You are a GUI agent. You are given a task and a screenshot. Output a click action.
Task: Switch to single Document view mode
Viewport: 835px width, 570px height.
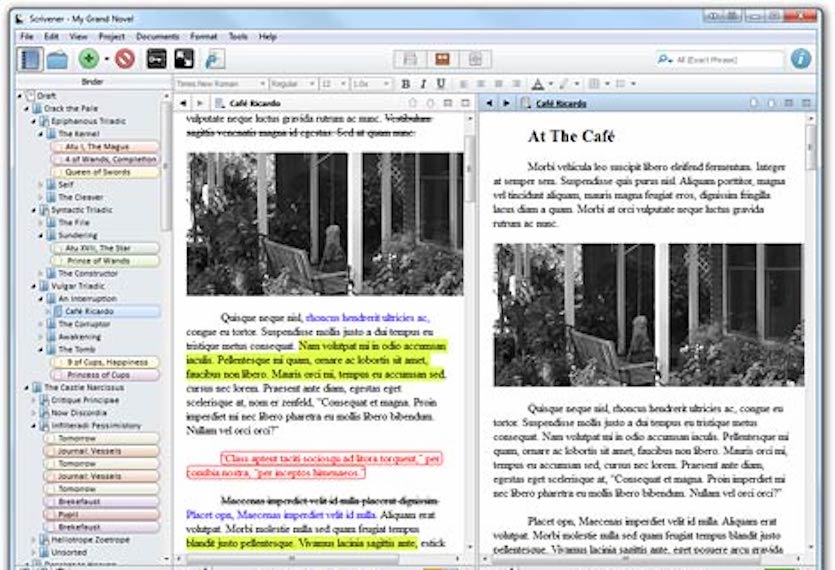click(x=410, y=59)
